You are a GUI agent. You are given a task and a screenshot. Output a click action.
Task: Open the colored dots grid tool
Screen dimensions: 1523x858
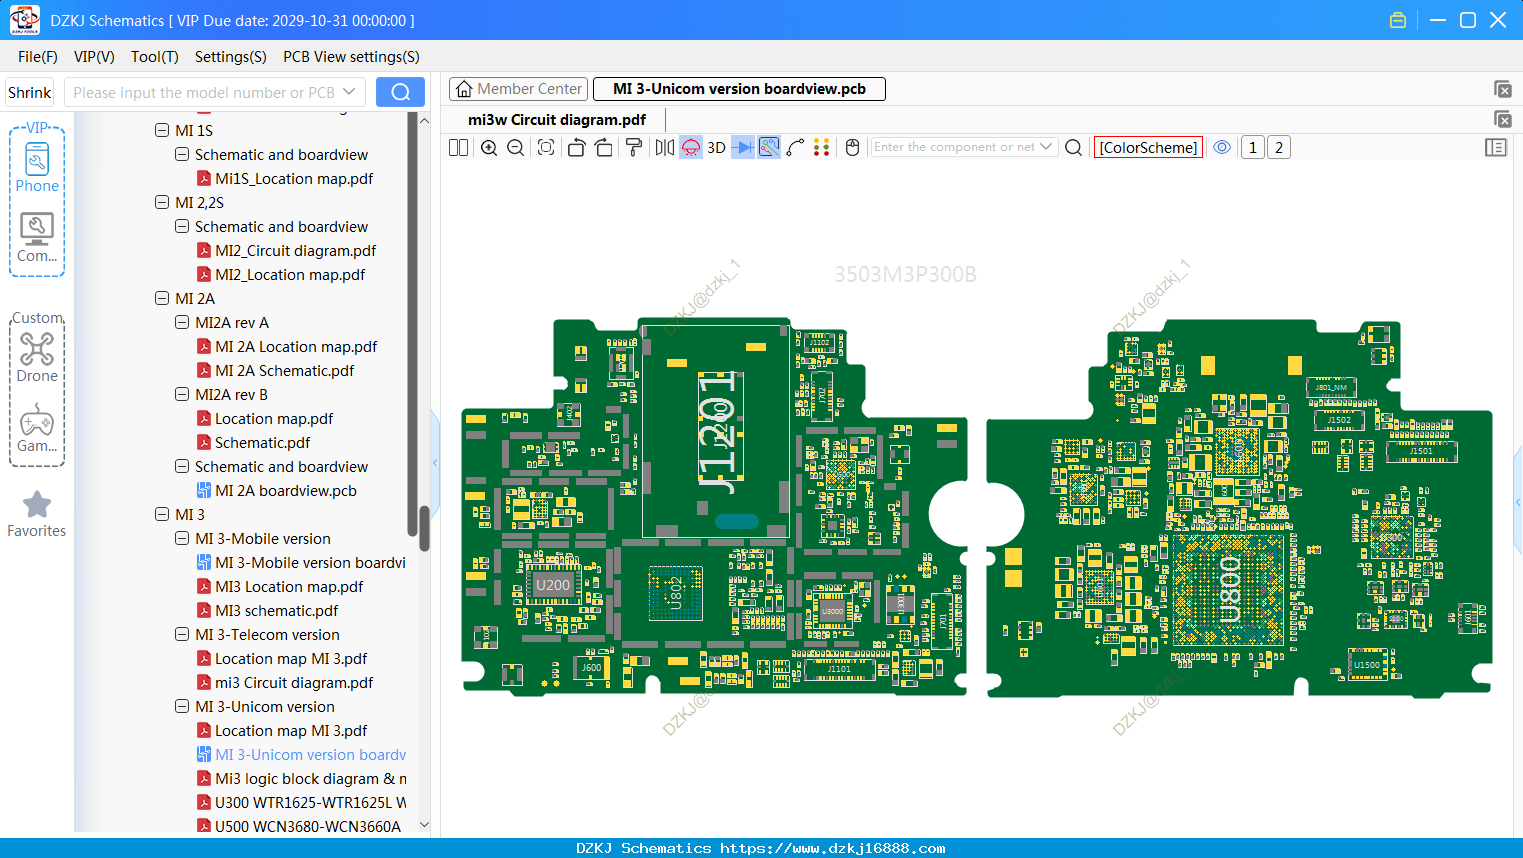point(822,147)
